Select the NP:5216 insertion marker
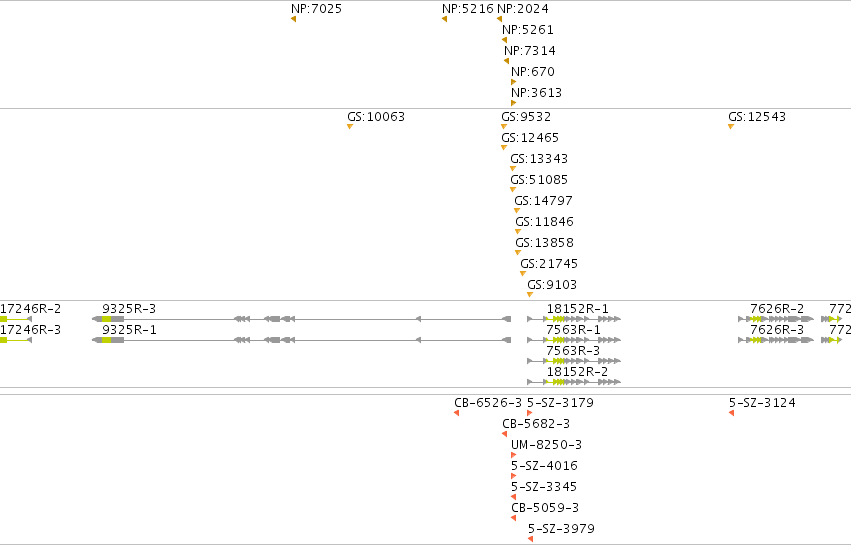Image resolution: width=851 pixels, height=545 pixels. (444, 19)
